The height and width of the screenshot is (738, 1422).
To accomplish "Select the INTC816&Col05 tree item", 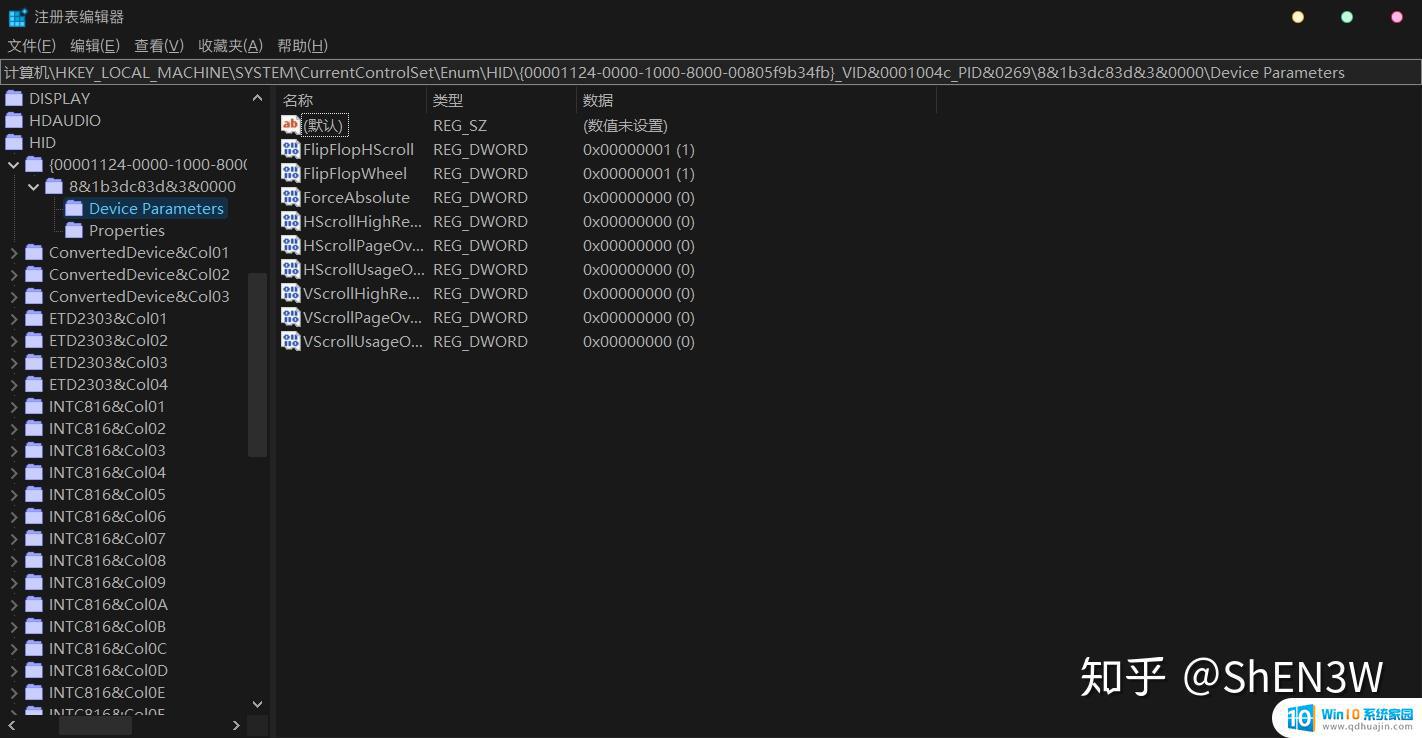I will (x=107, y=494).
